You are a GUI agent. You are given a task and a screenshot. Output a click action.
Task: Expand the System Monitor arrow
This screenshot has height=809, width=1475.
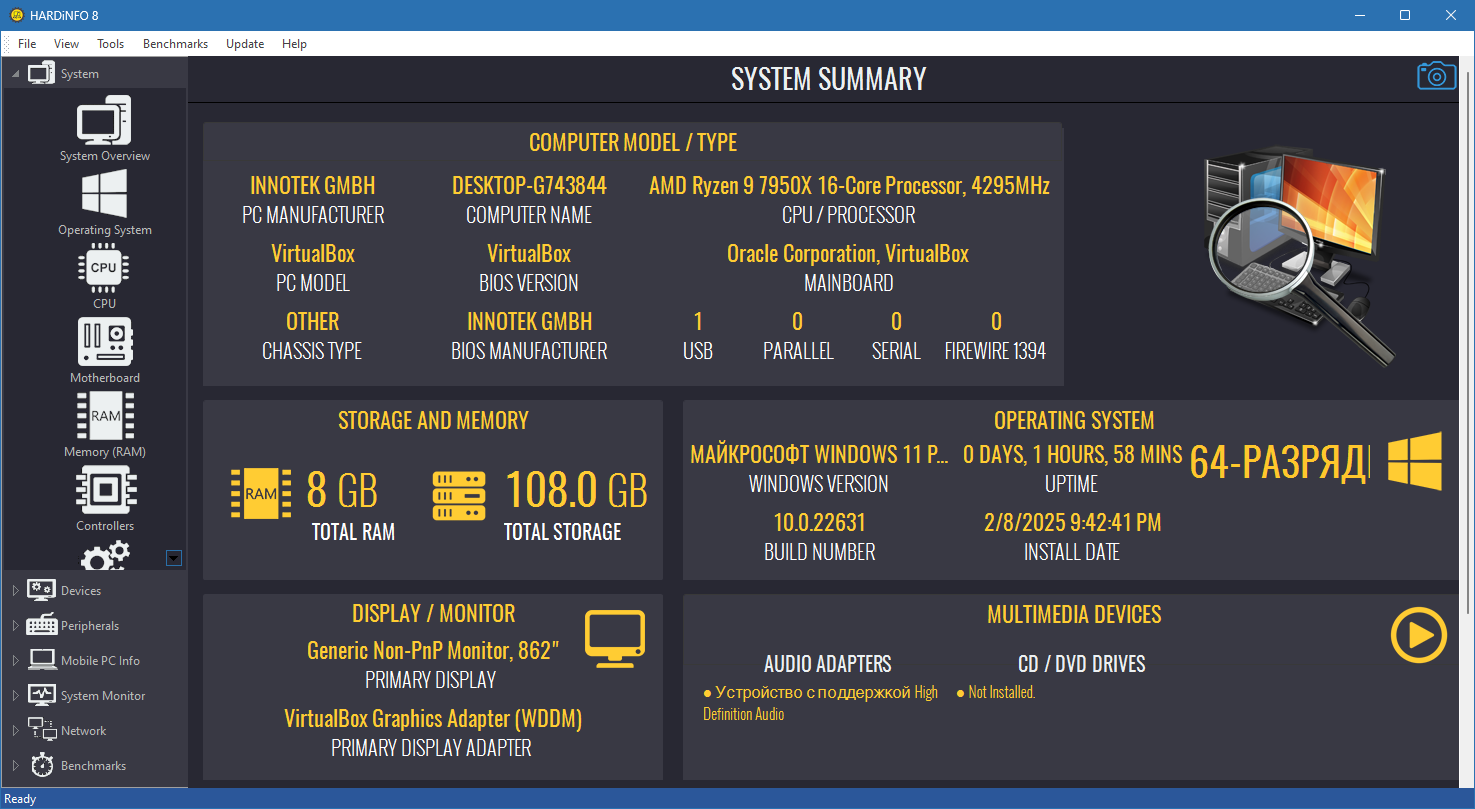(x=15, y=696)
